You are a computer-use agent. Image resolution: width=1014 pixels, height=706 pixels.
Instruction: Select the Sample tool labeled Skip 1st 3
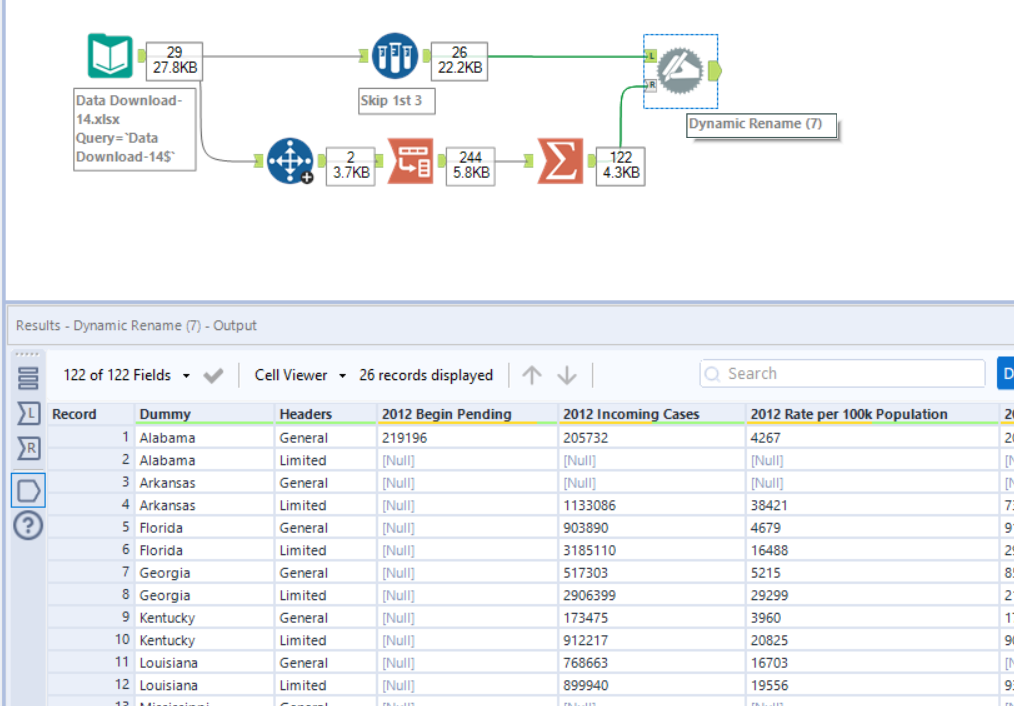point(396,55)
